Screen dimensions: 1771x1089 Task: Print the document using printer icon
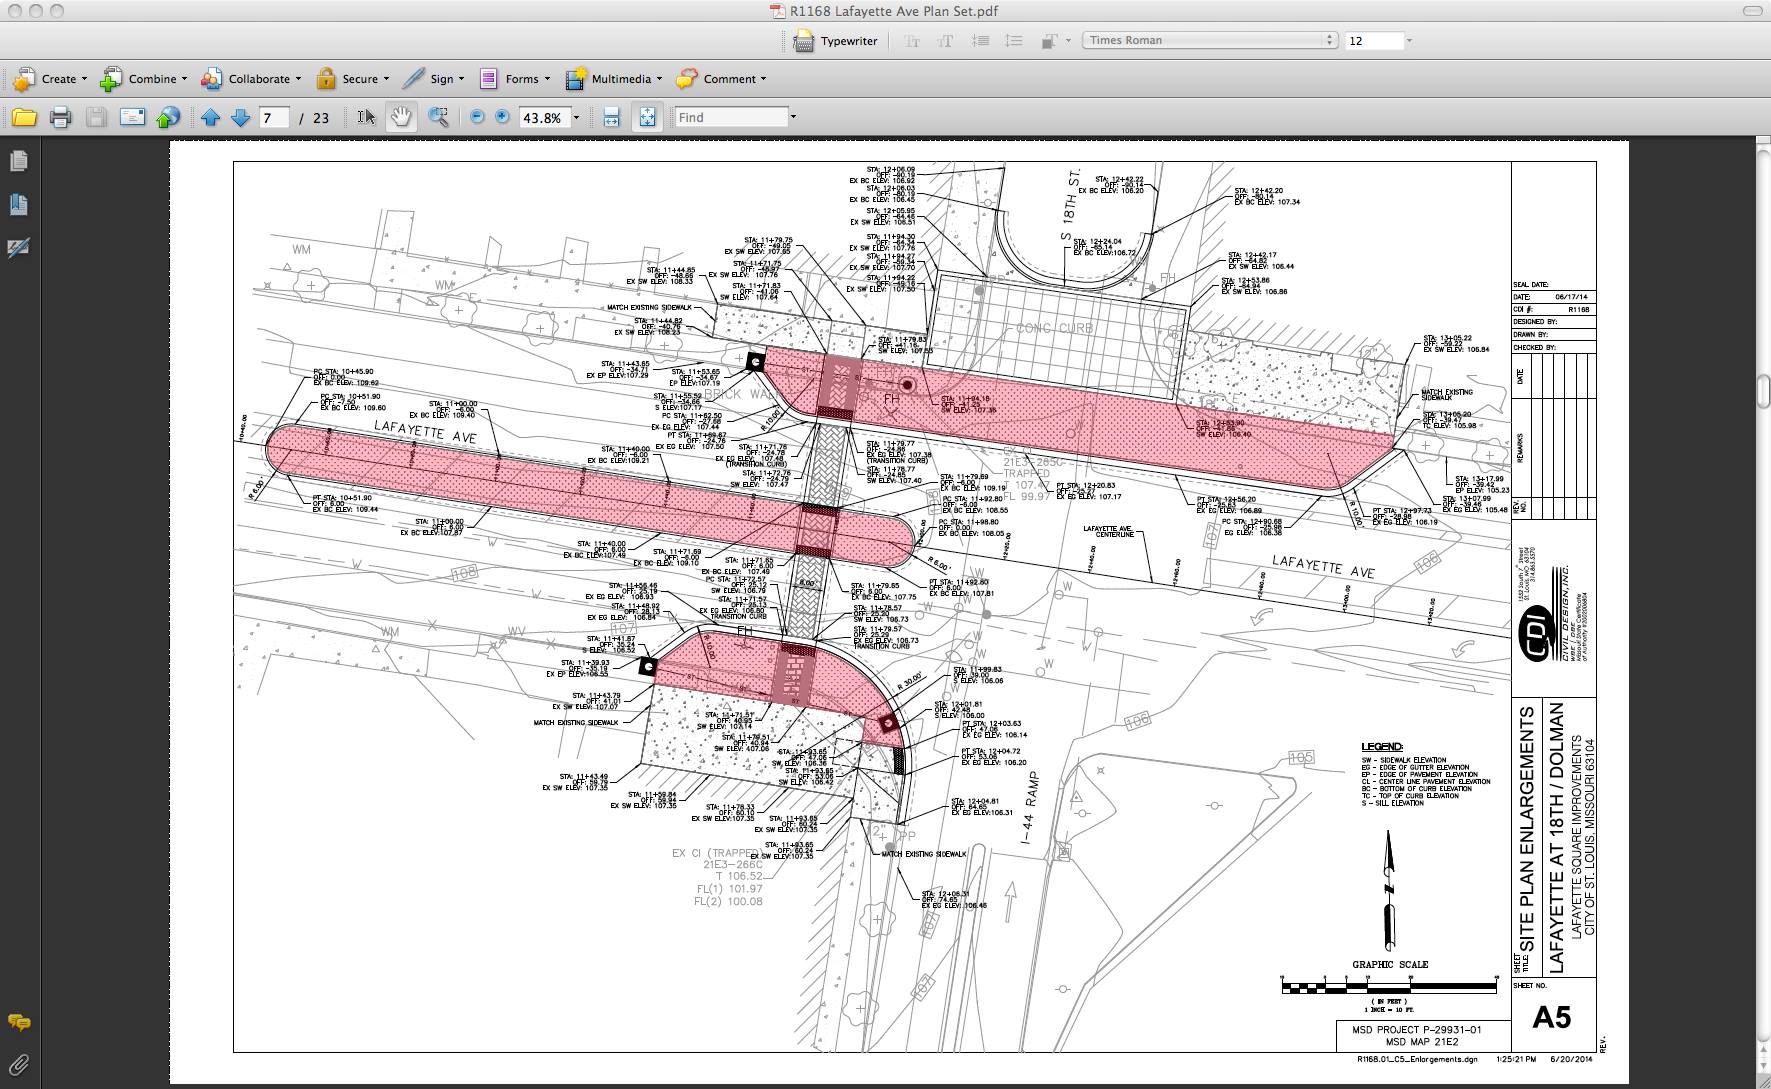[60, 118]
